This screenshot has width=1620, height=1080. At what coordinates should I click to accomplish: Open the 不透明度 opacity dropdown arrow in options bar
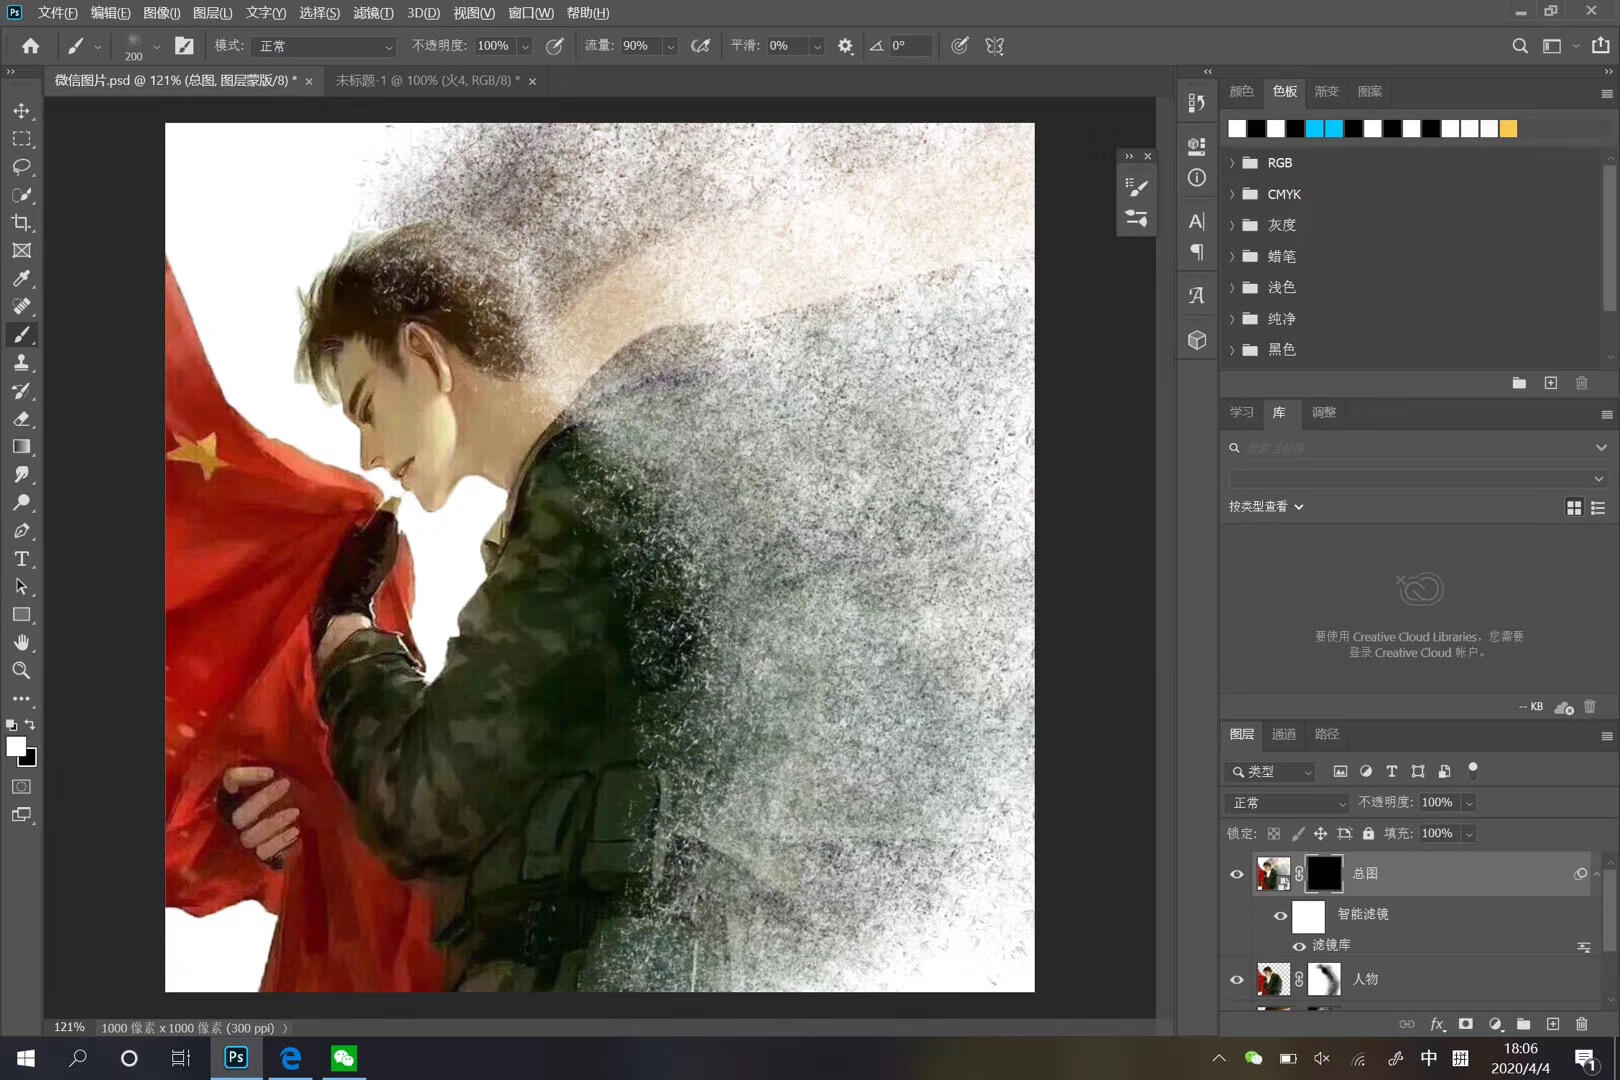pyautogui.click(x=526, y=46)
